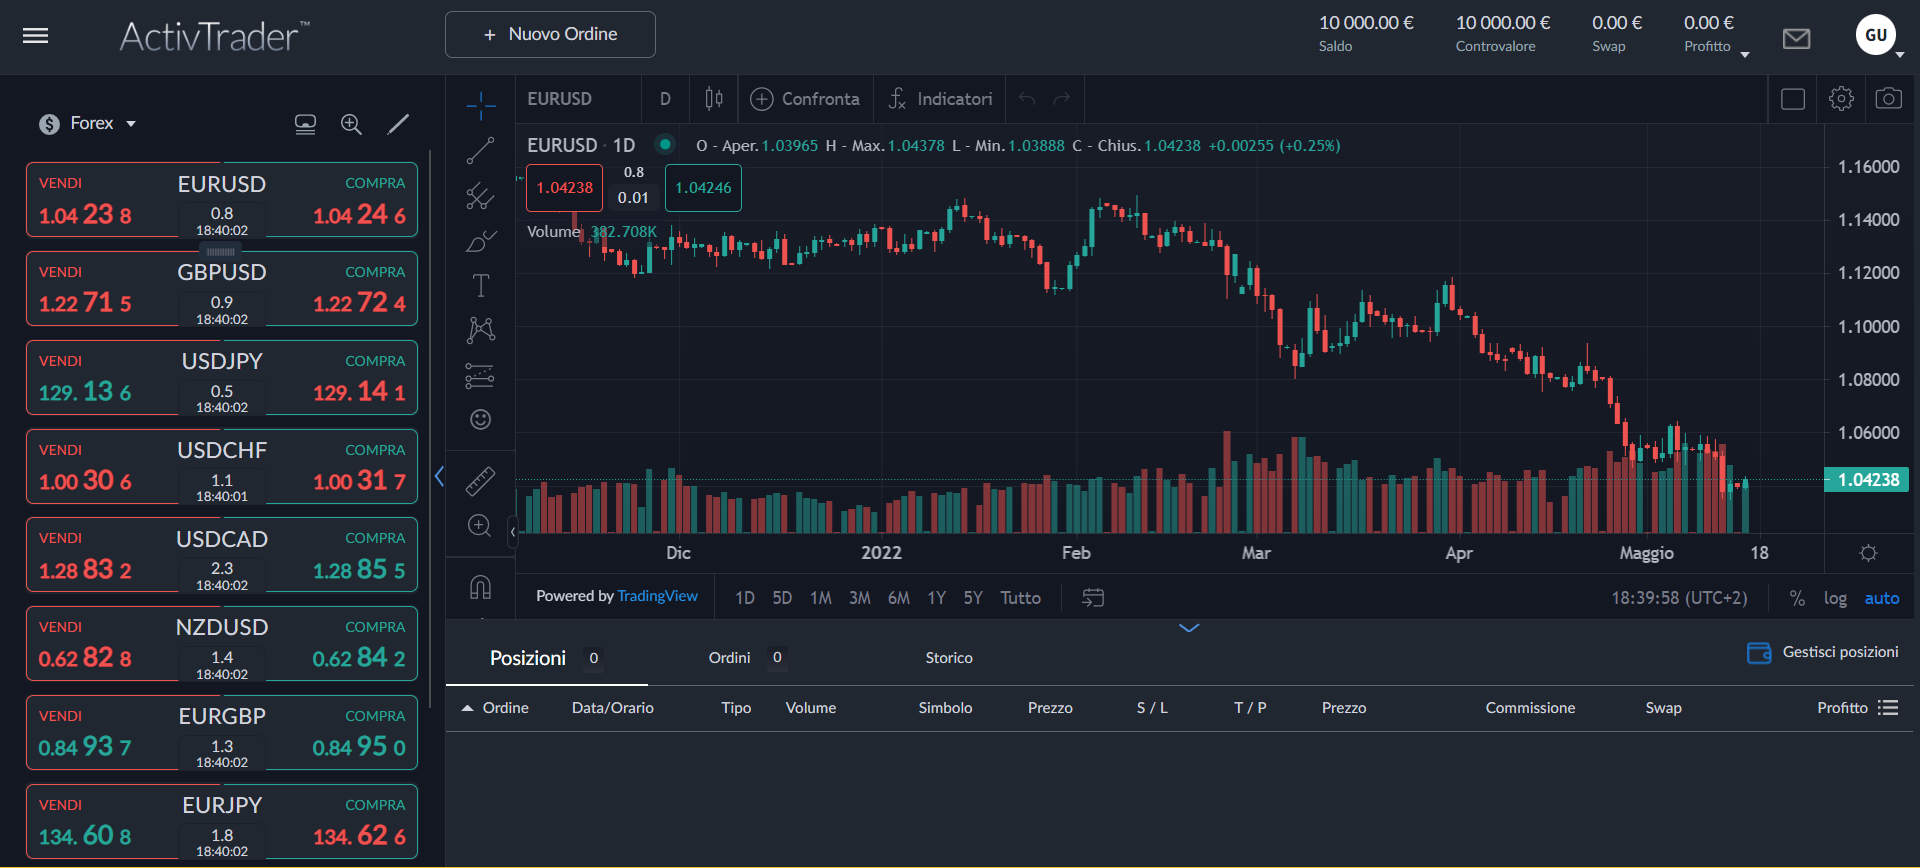Open the Posizioni tab
Screen dimensions: 1920x868
[546, 658]
